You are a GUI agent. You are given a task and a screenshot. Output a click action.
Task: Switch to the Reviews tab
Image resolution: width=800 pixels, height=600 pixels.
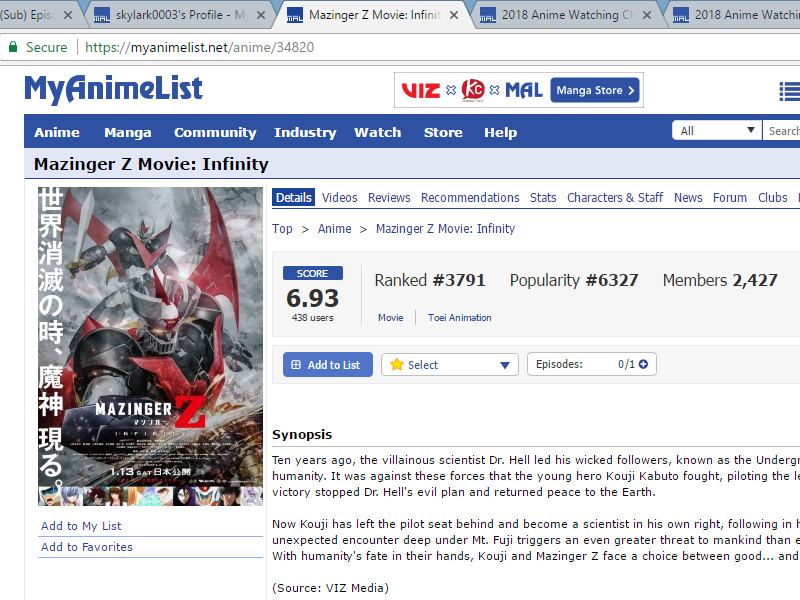coord(389,197)
